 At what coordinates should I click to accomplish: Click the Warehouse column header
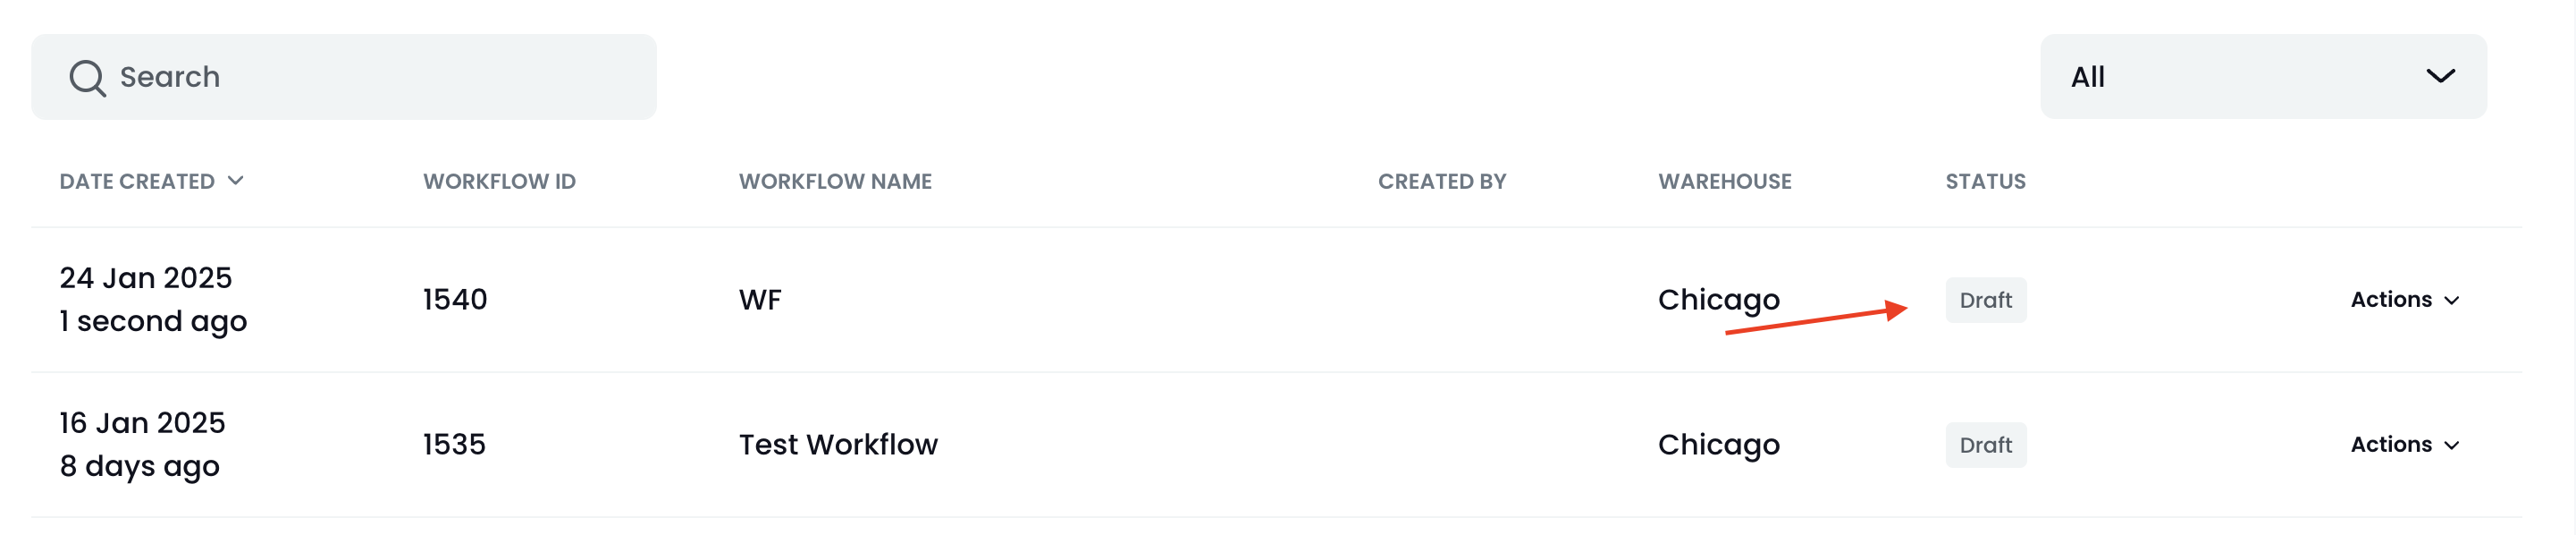[1724, 181]
